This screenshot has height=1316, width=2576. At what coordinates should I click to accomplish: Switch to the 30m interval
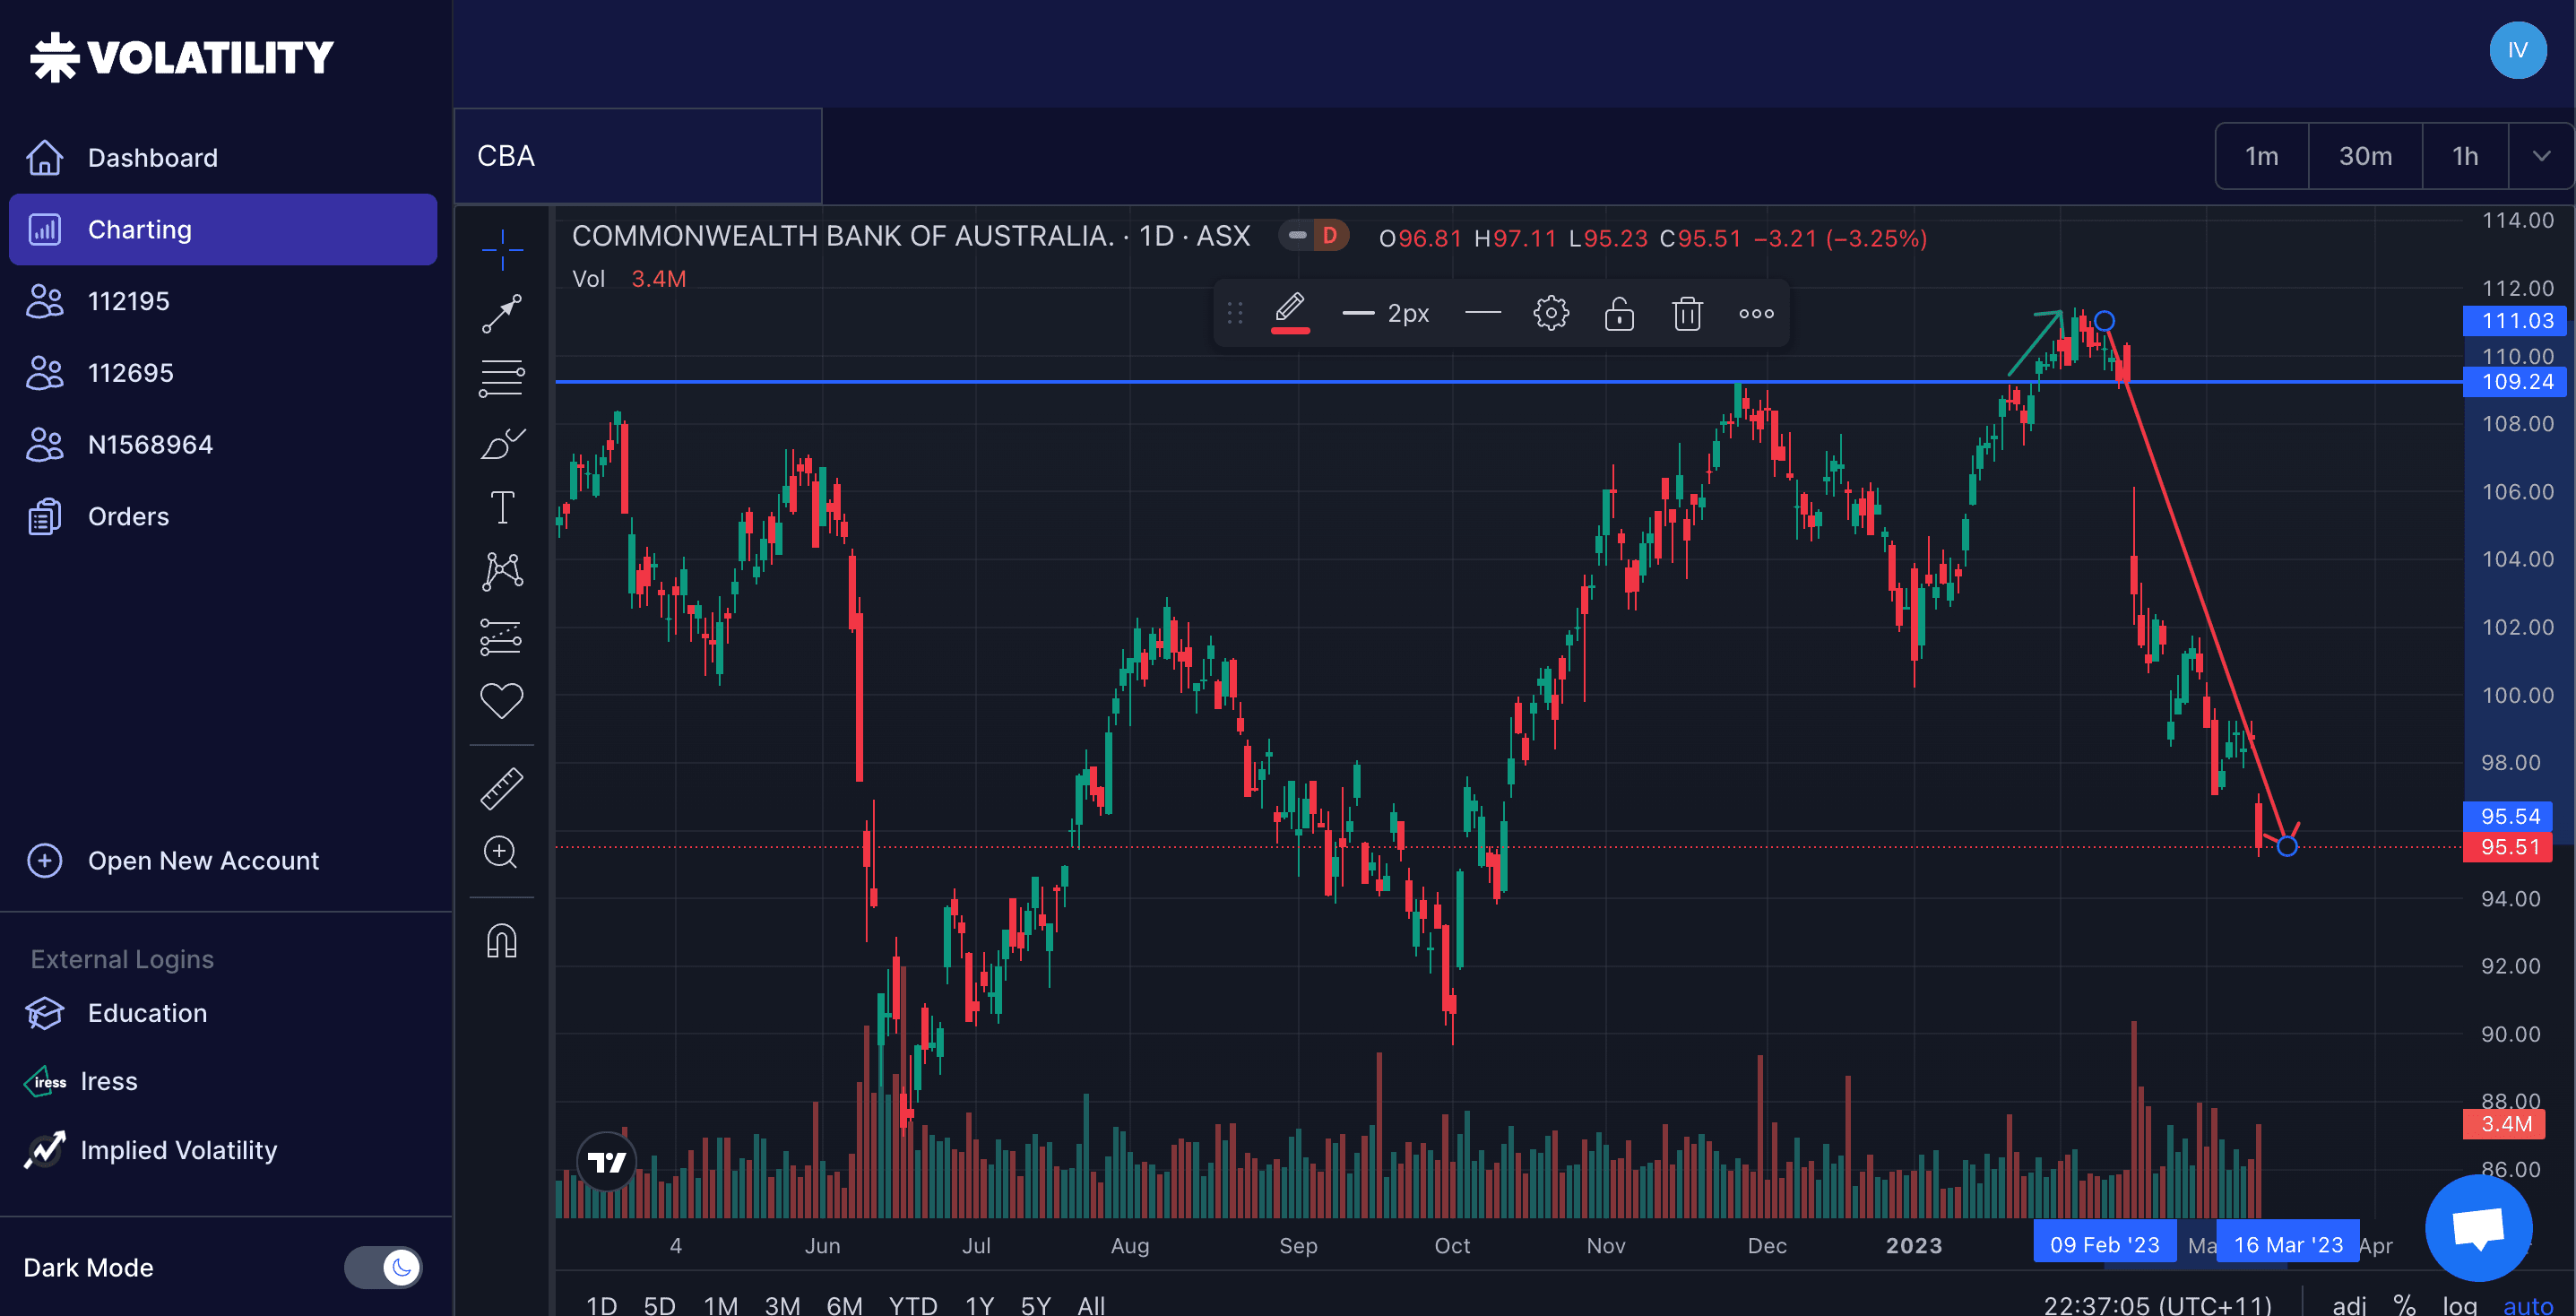pos(2365,156)
